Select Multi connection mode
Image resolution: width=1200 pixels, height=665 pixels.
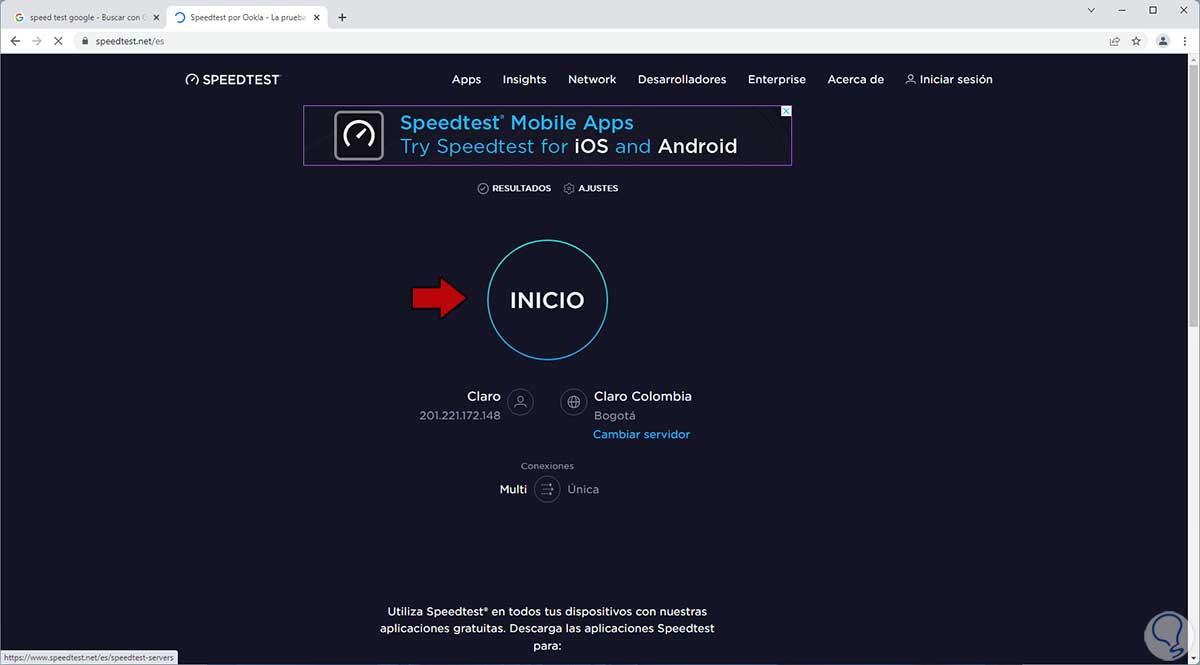pos(513,489)
